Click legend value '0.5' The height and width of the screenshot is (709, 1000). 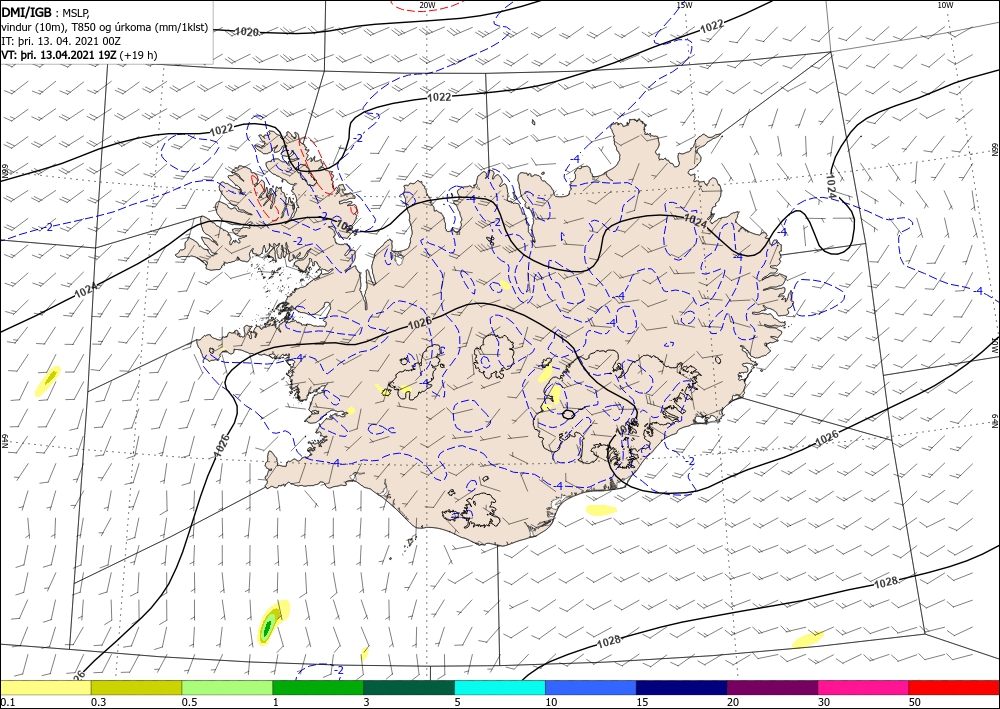pyautogui.click(x=189, y=702)
